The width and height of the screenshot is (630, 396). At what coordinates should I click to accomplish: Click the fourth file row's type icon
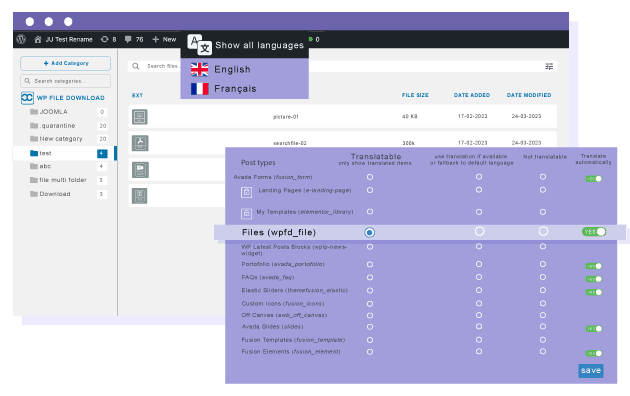139,196
